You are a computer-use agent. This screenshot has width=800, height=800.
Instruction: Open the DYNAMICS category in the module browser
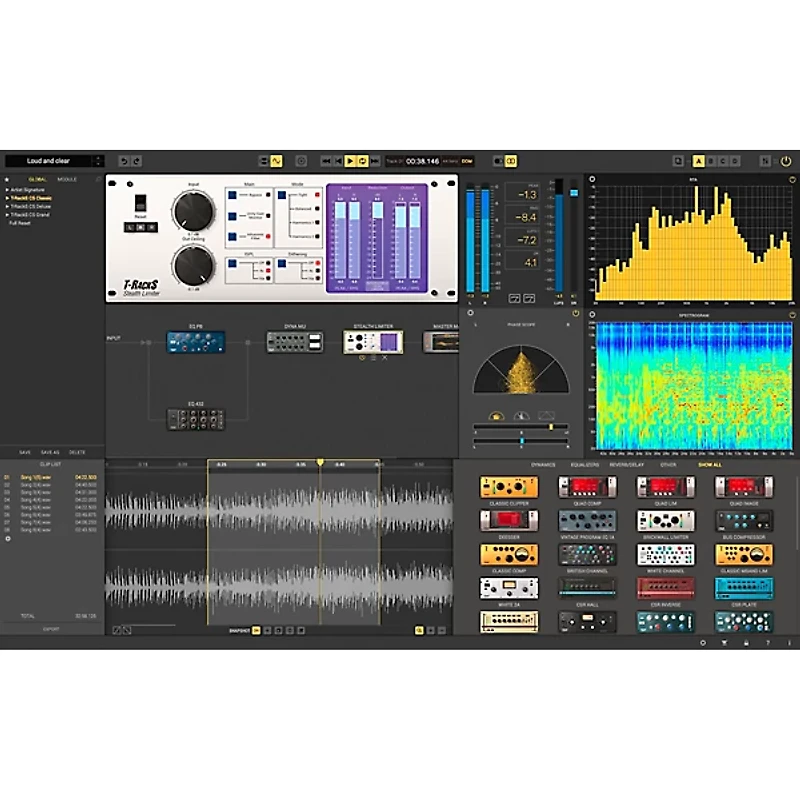(543, 465)
